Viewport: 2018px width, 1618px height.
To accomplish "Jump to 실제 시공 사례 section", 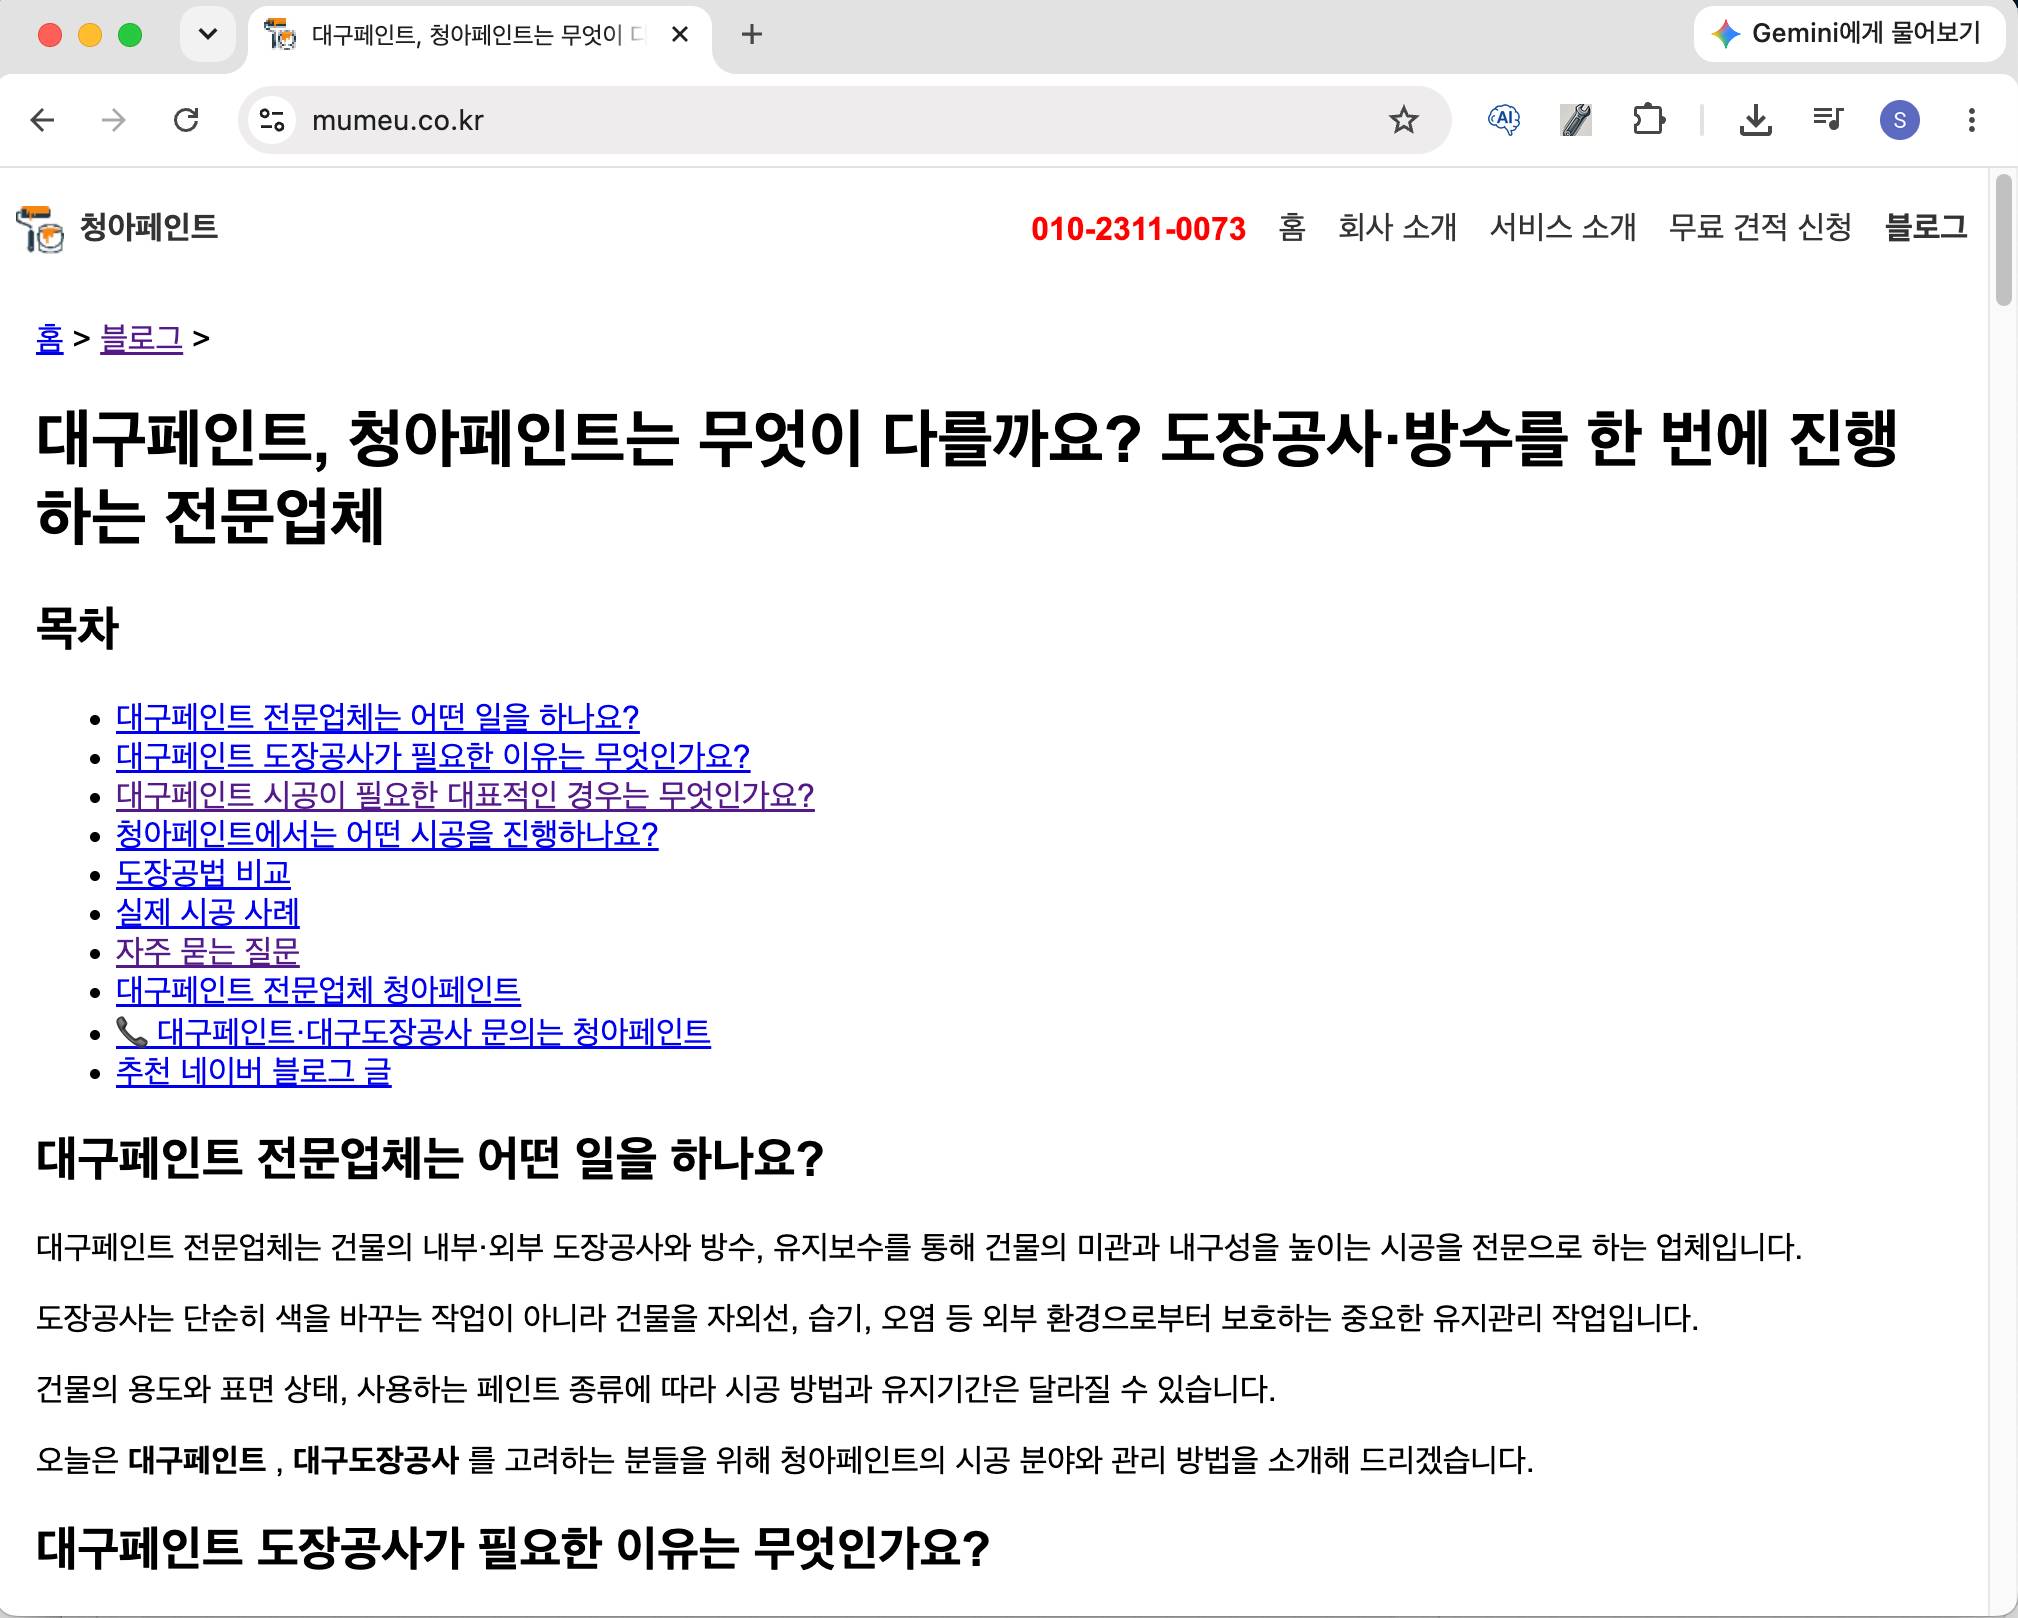I will point(208,912).
